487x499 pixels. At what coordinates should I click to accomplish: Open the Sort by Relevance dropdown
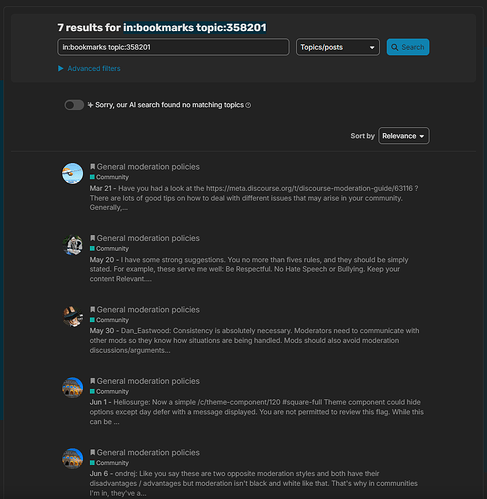[404, 136]
